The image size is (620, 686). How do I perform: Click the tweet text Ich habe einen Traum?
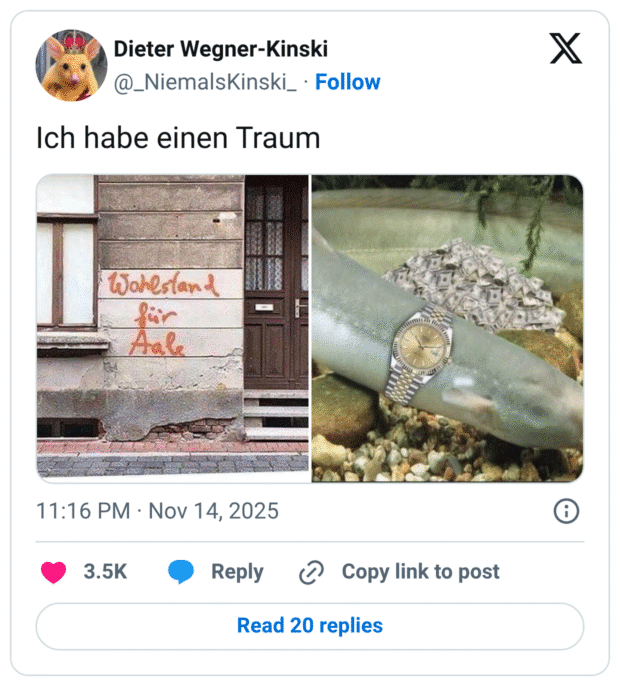tap(178, 138)
